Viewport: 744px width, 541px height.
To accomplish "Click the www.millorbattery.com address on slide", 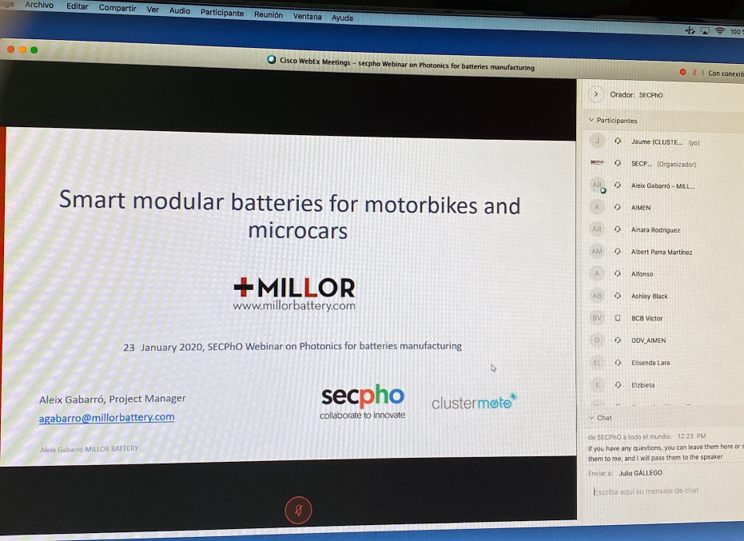I will coord(294,306).
